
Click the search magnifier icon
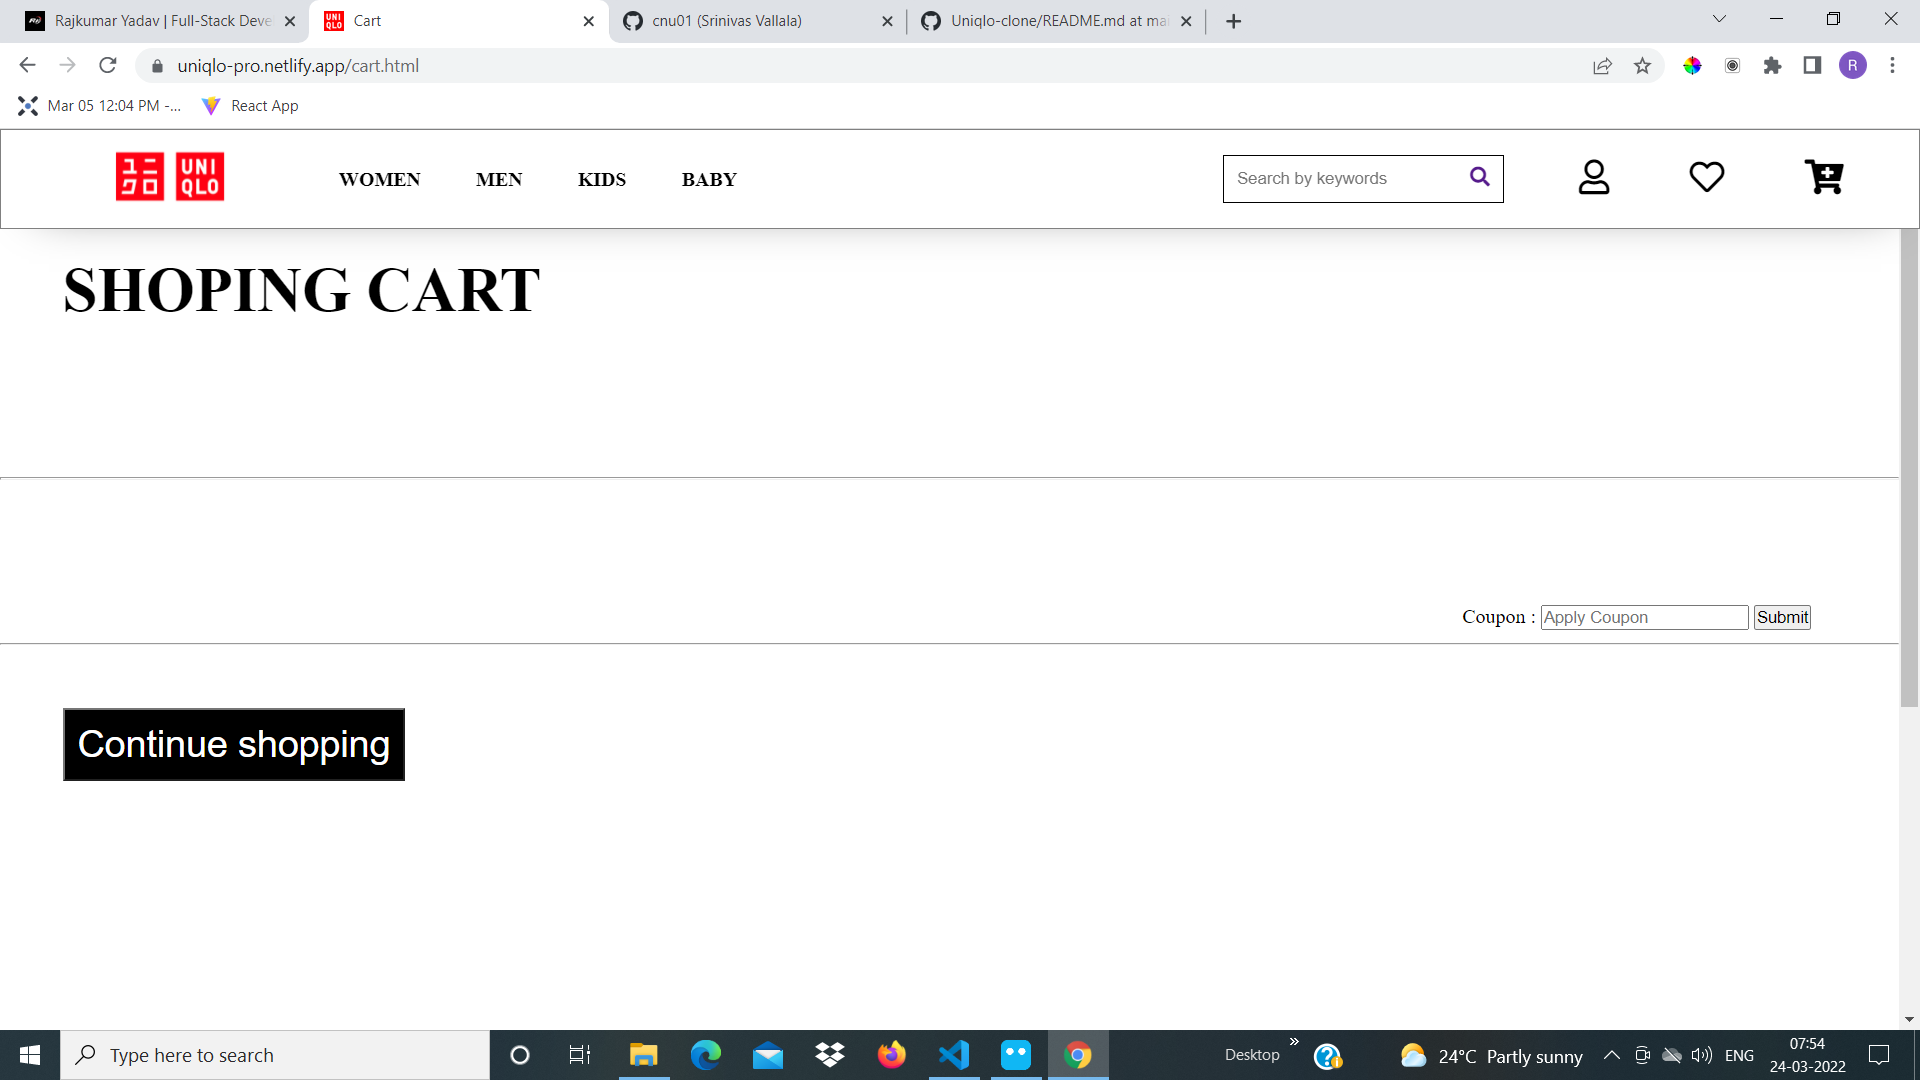1479,177
